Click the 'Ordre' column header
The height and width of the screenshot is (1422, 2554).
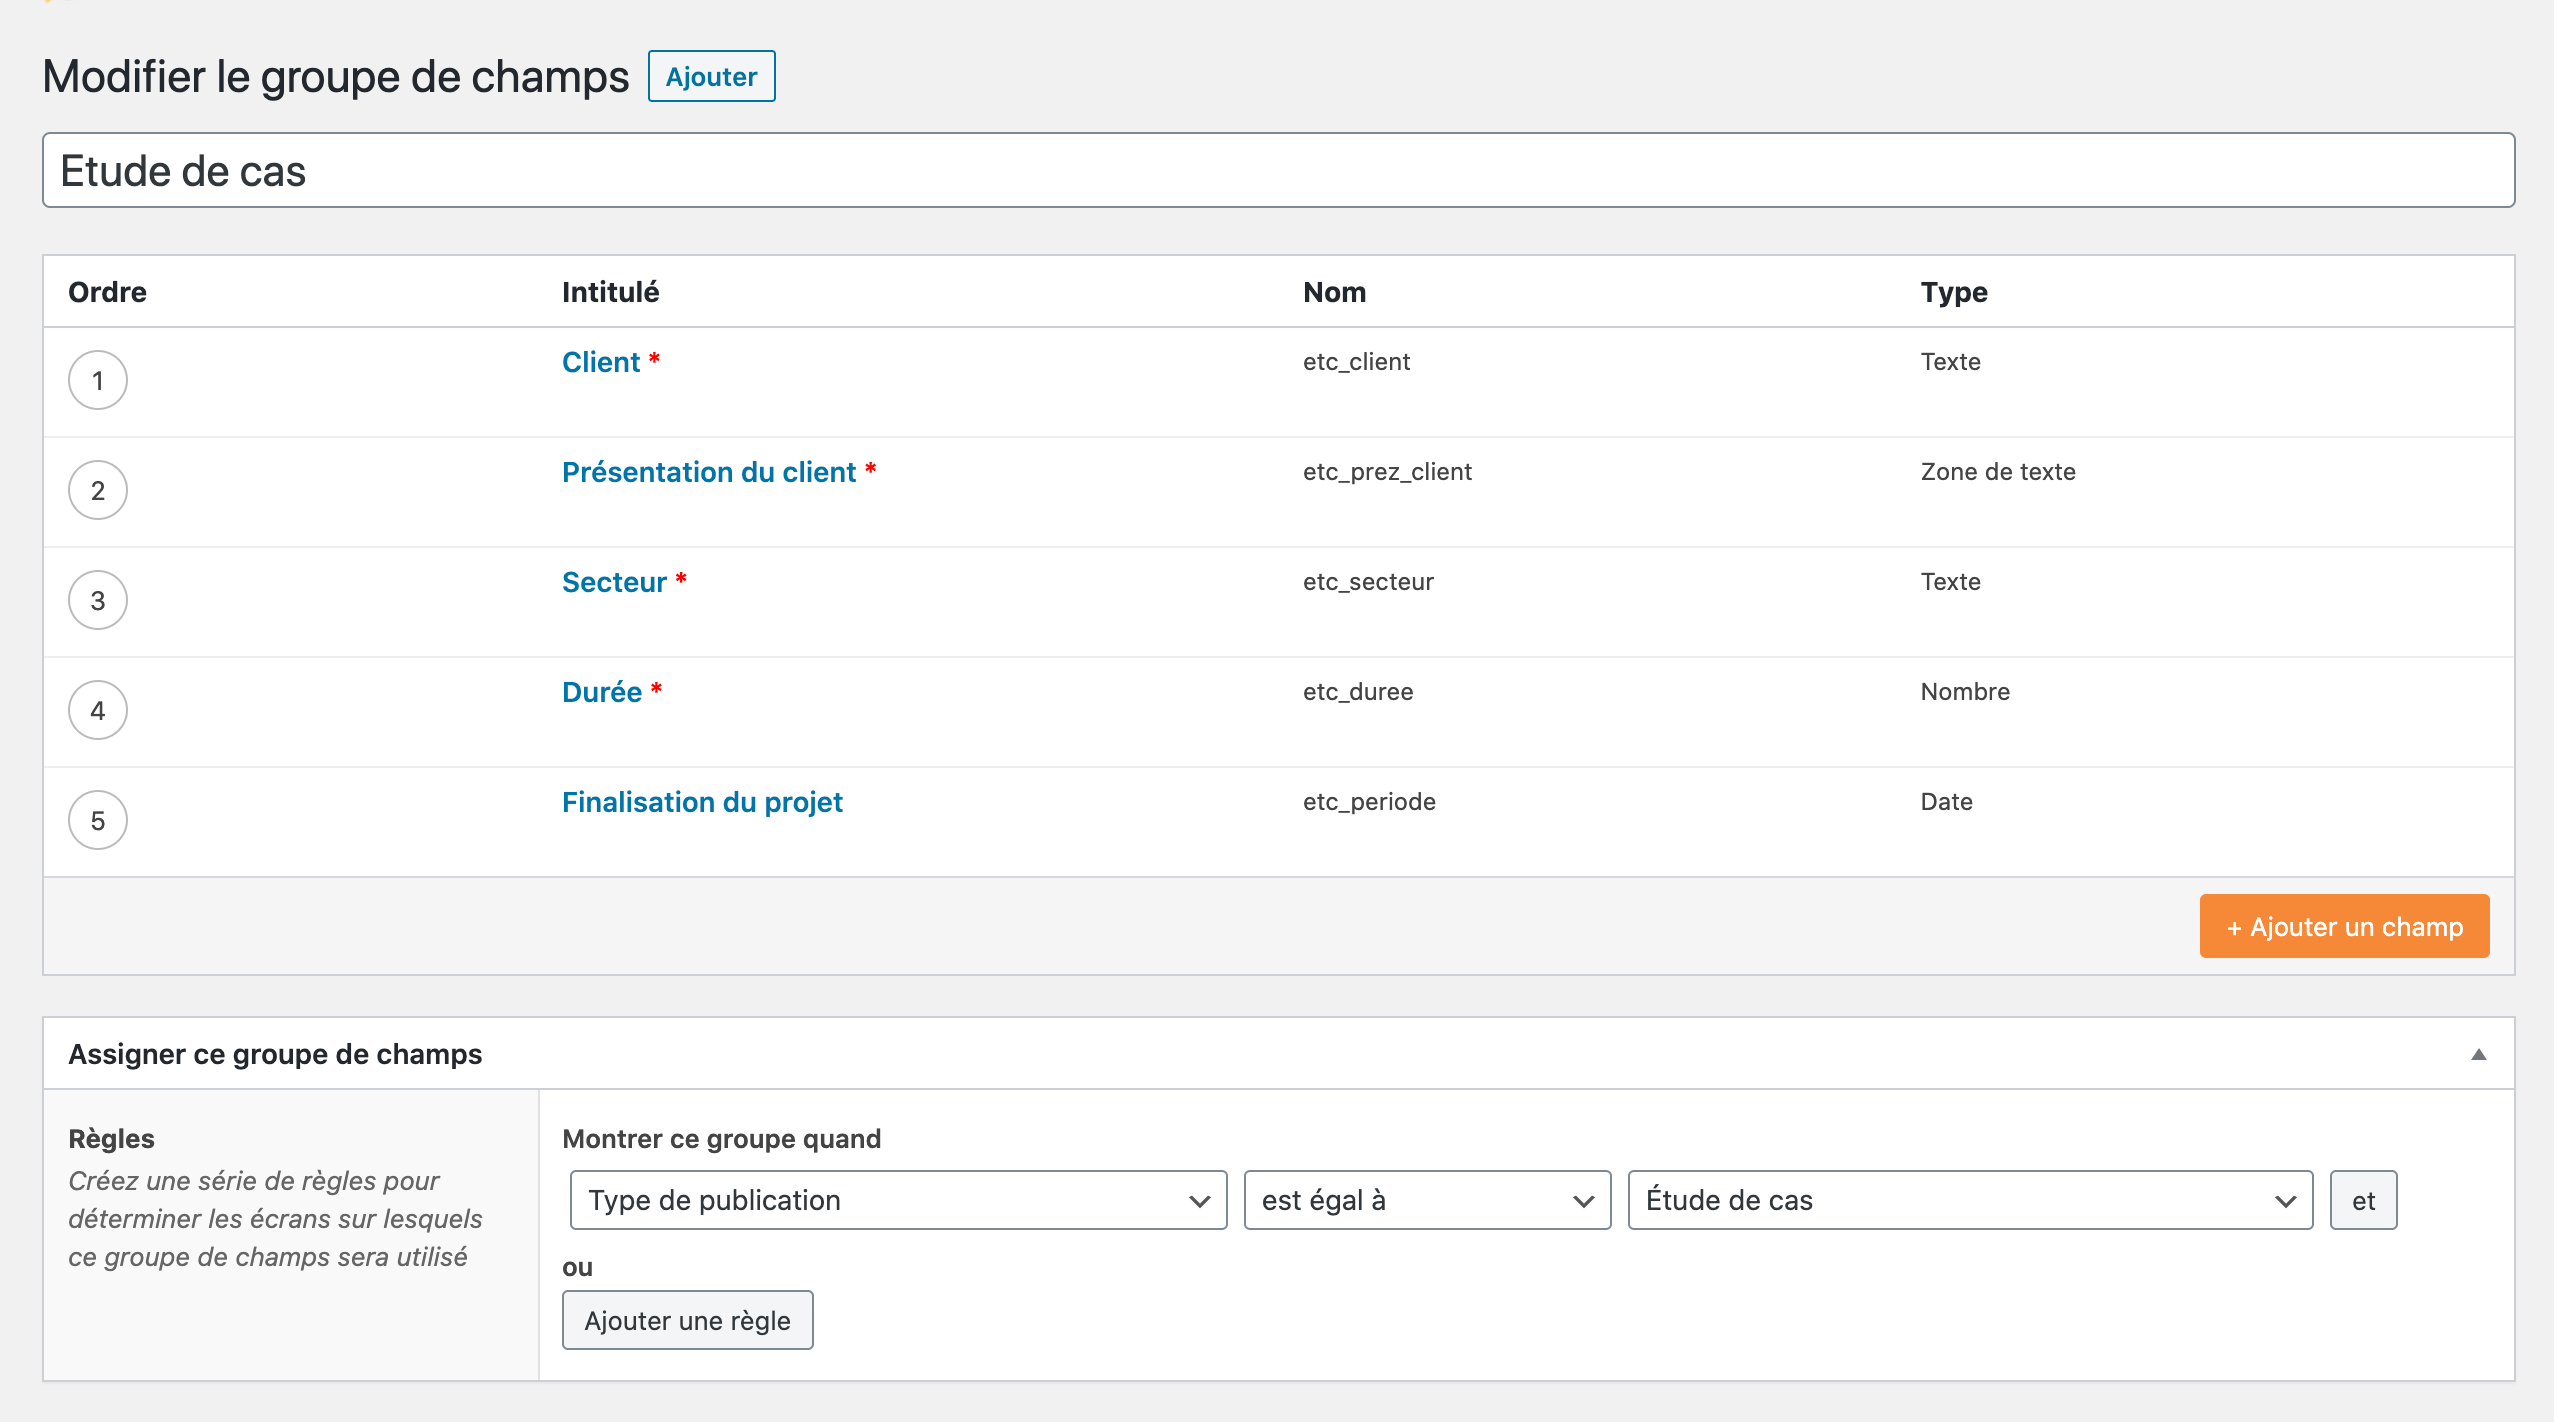[x=107, y=292]
